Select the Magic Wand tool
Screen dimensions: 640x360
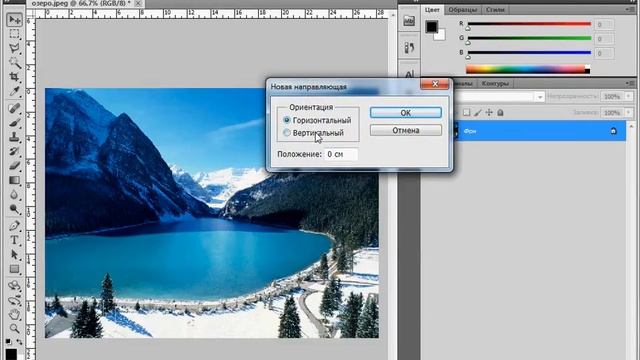click(14, 62)
